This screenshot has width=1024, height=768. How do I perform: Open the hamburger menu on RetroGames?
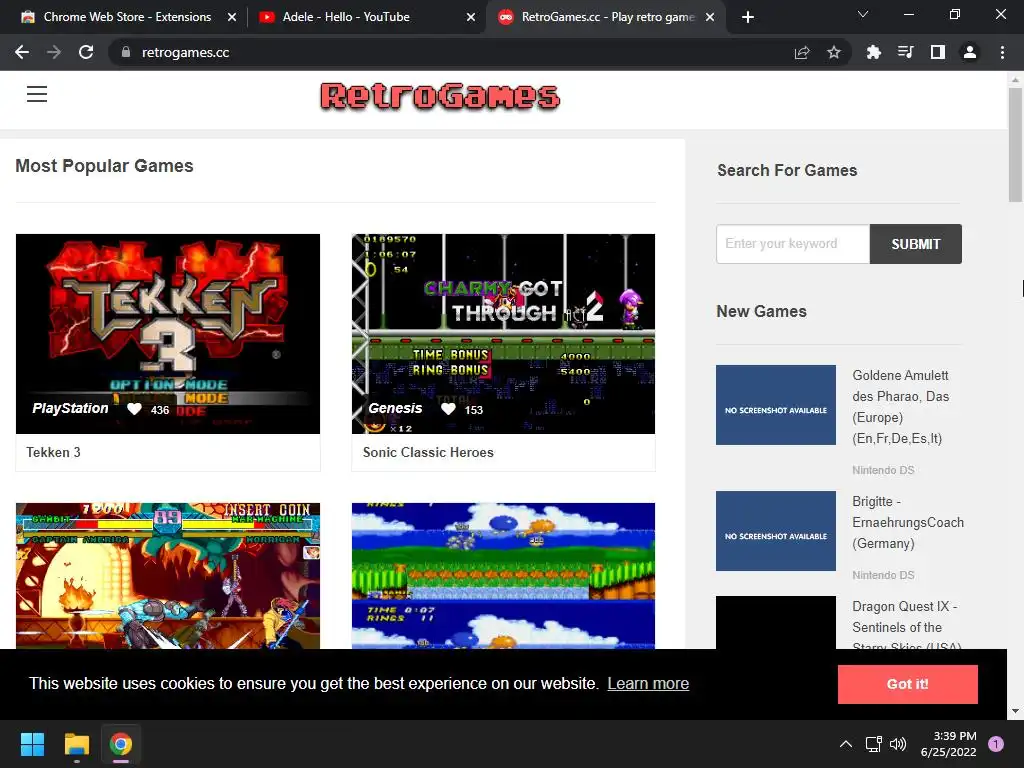coord(37,94)
